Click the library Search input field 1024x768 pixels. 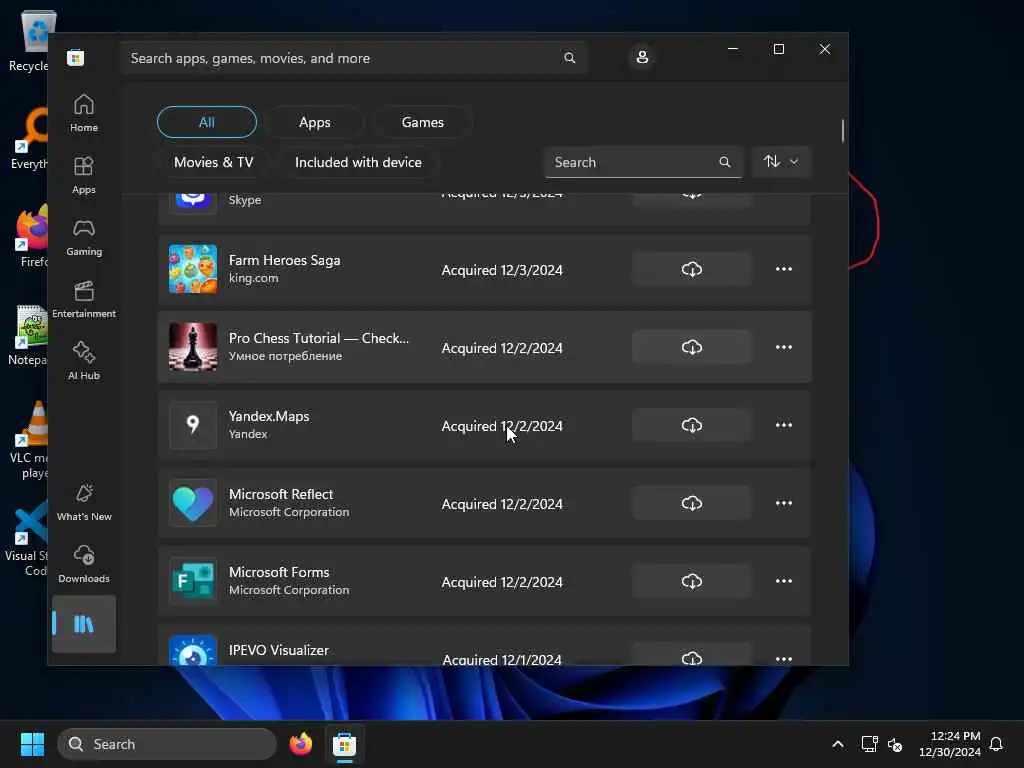[x=643, y=162]
